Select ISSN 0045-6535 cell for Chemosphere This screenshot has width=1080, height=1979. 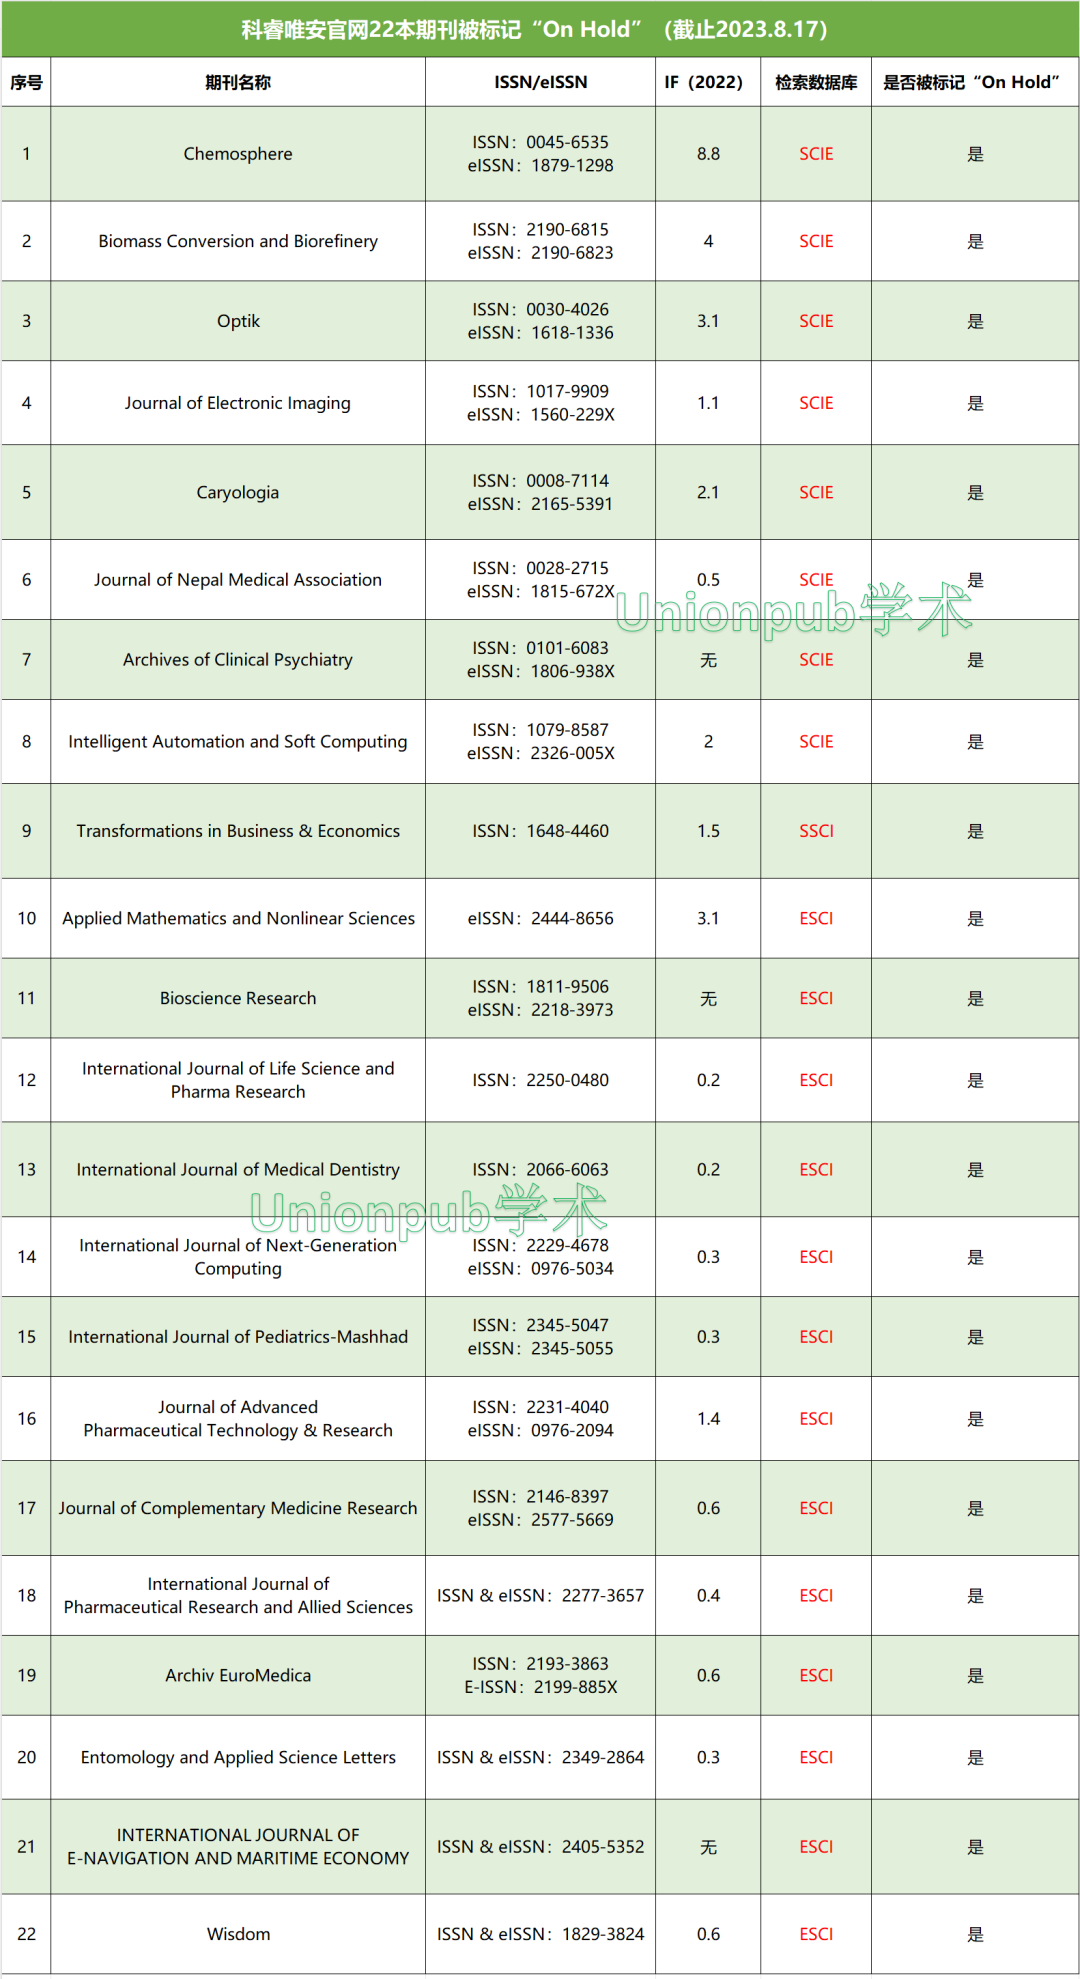point(541,154)
